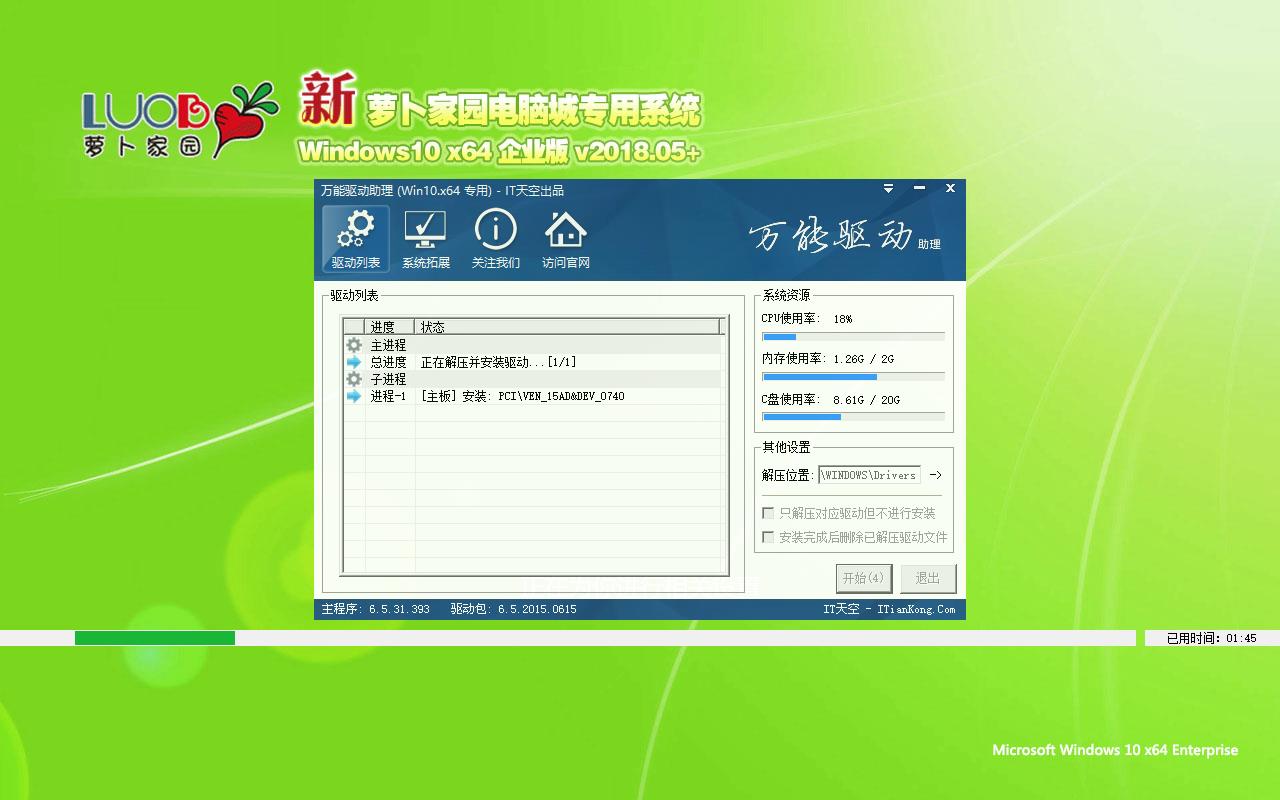Image resolution: width=1280 pixels, height=800 pixels.
Task: Select the 主进程 row
Action: click(x=532, y=345)
